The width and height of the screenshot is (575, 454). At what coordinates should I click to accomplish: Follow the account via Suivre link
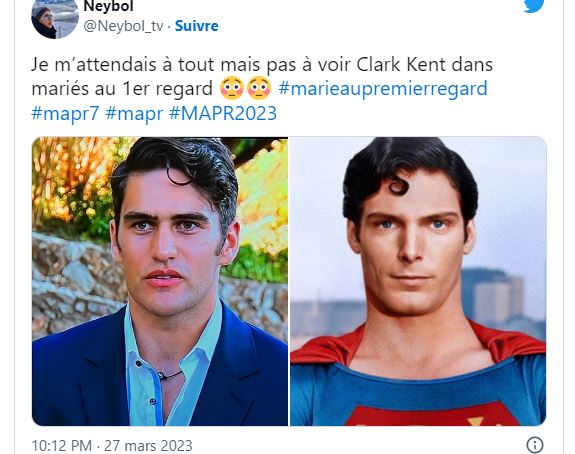[197, 26]
